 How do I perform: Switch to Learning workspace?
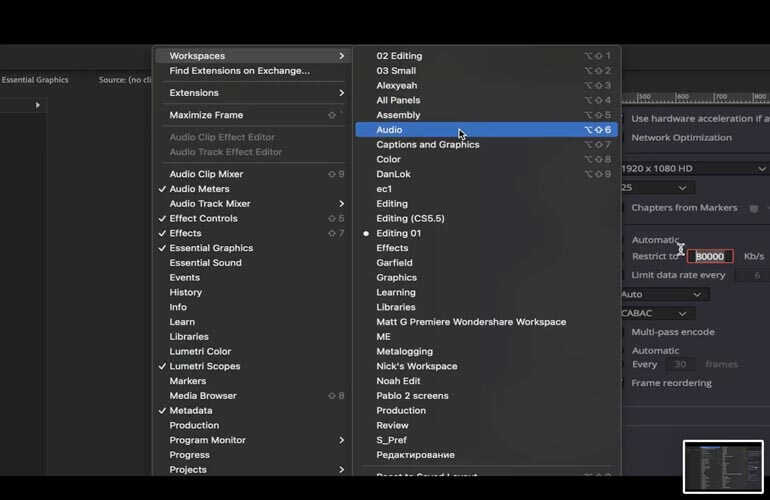(487, 292)
